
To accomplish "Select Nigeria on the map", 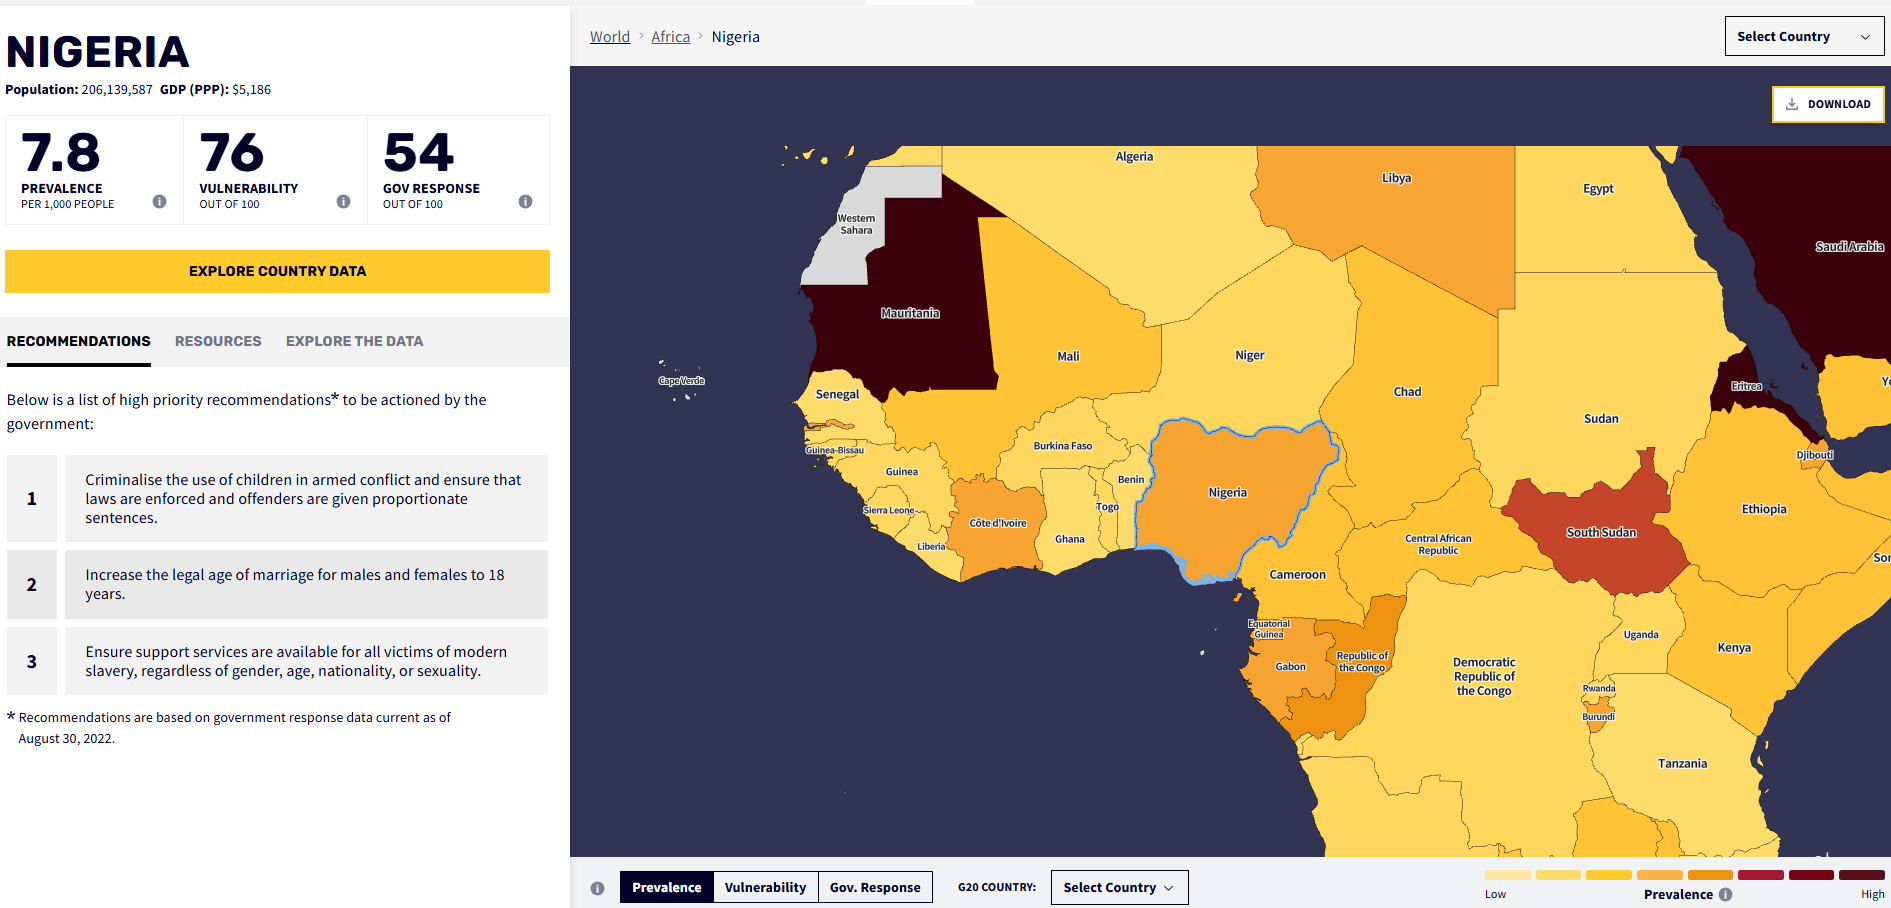I will click(1227, 492).
